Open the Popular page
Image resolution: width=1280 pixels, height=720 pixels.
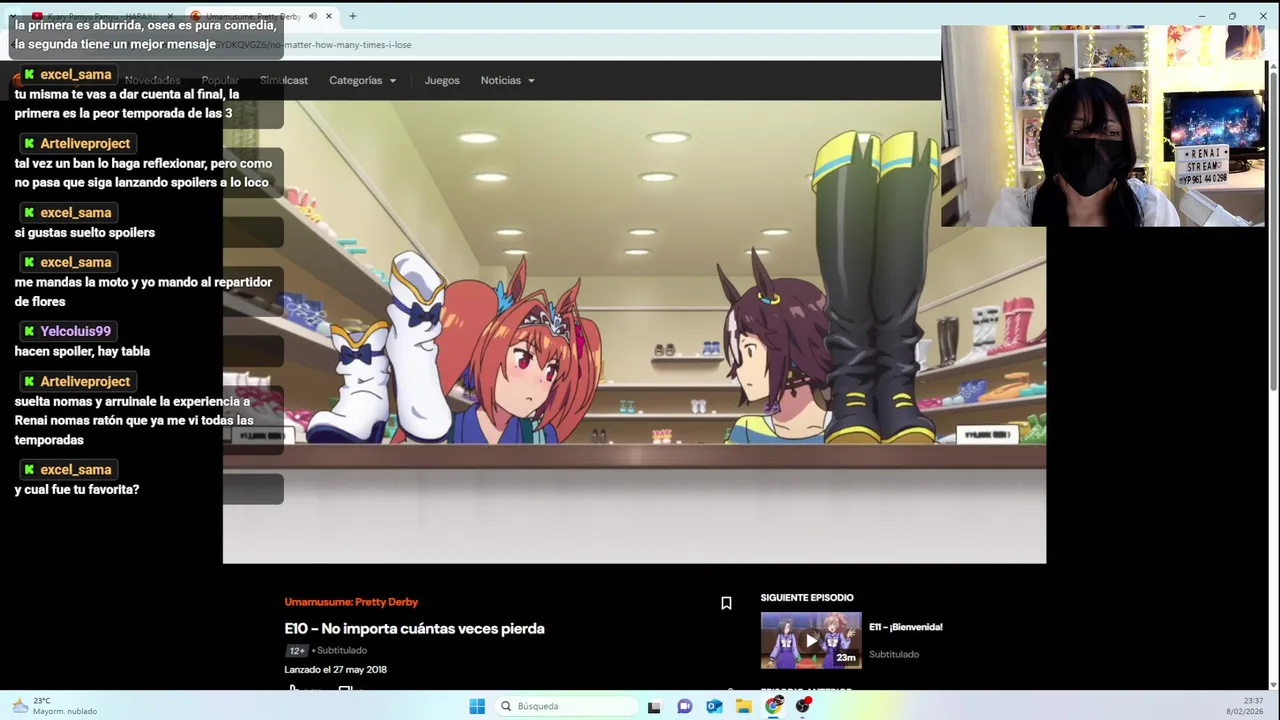[220, 80]
